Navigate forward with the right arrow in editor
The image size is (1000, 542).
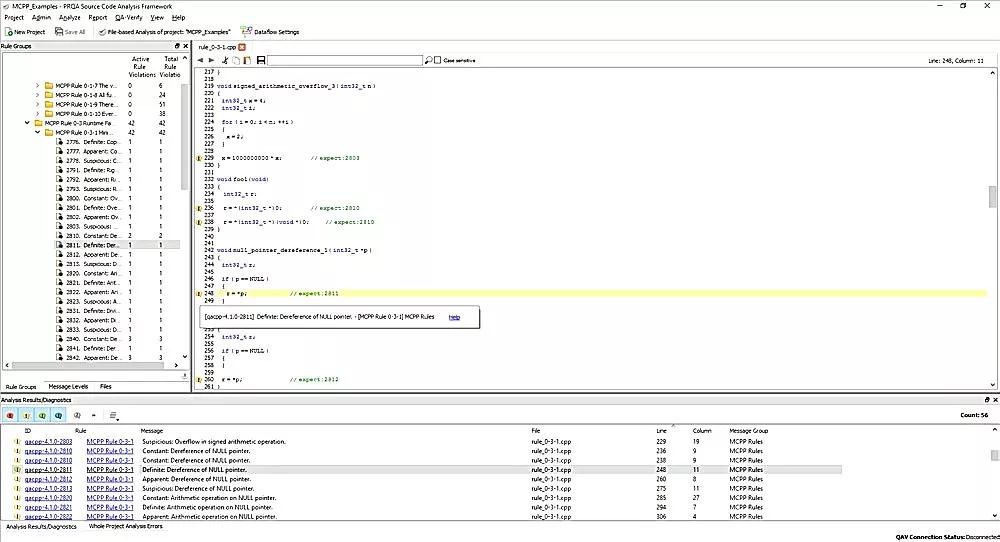coord(212,60)
